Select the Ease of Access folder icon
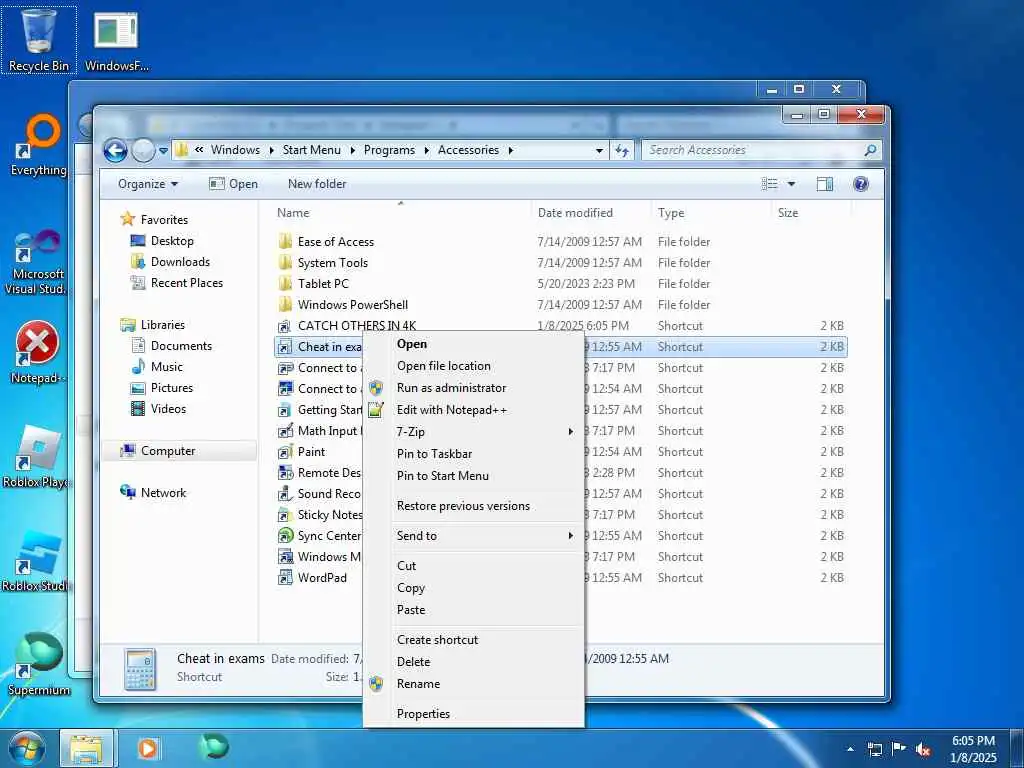 pyautogui.click(x=285, y=242)
